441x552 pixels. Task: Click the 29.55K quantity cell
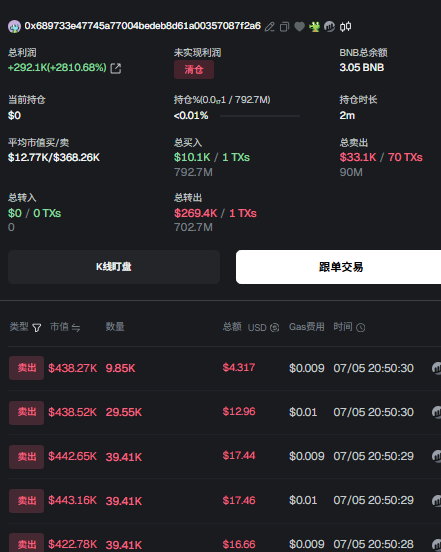tap(124, 413)
